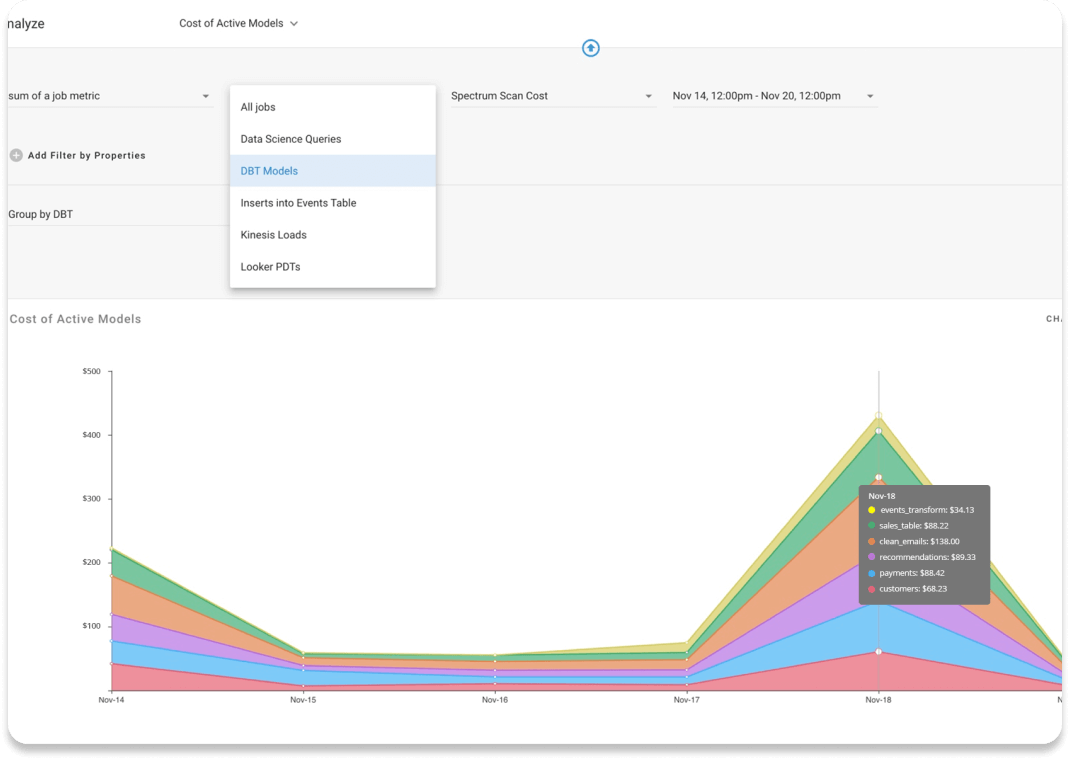1070x760 pixels.
Task: Click the purple recommendations legend dot
Action: 872,557
